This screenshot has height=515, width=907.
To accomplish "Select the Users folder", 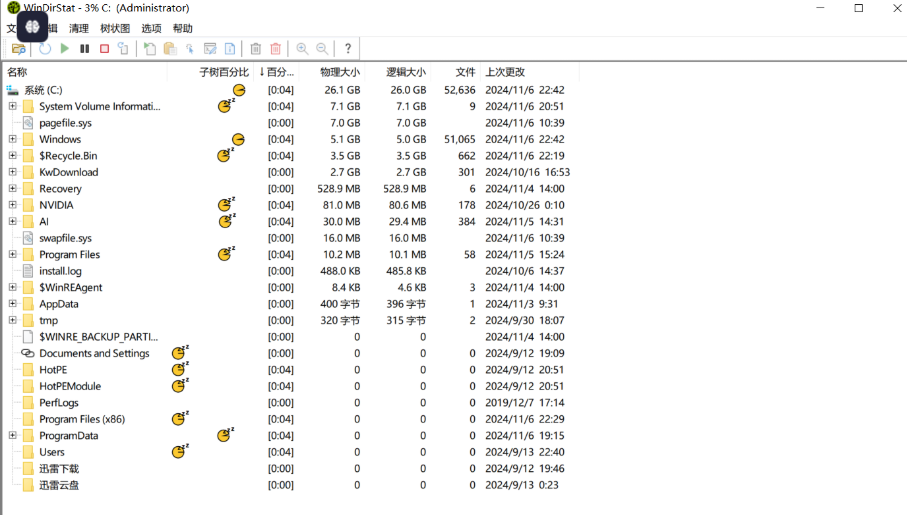I will (x=52, y=452).
